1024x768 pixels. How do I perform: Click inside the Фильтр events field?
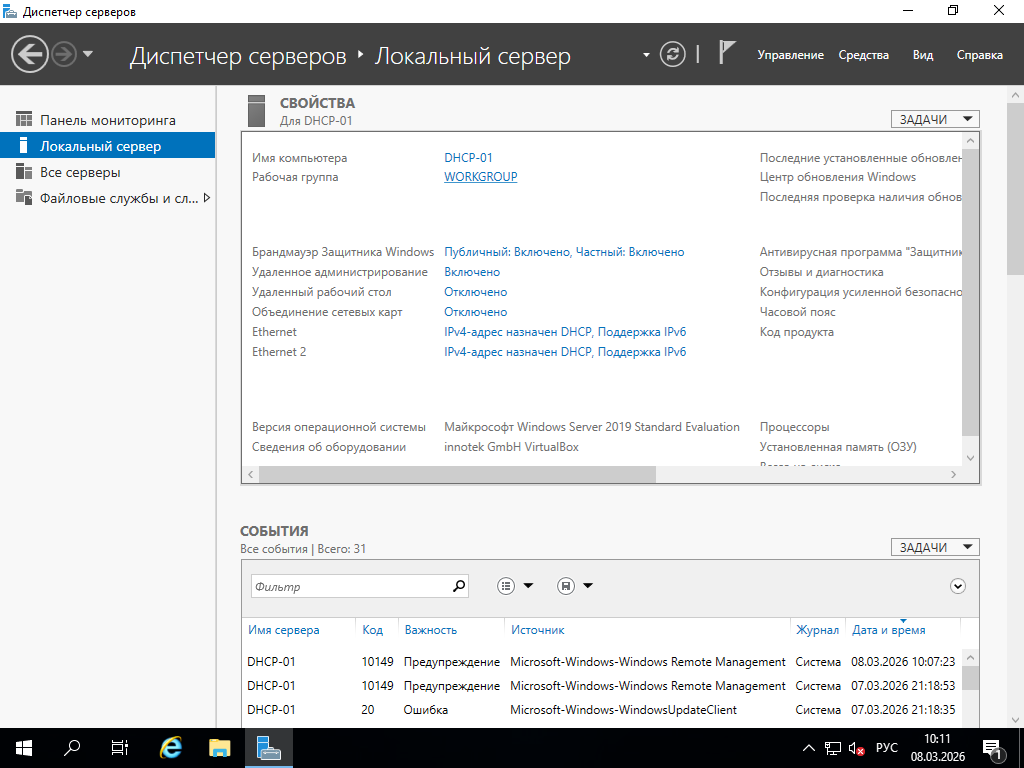(350, 586)
